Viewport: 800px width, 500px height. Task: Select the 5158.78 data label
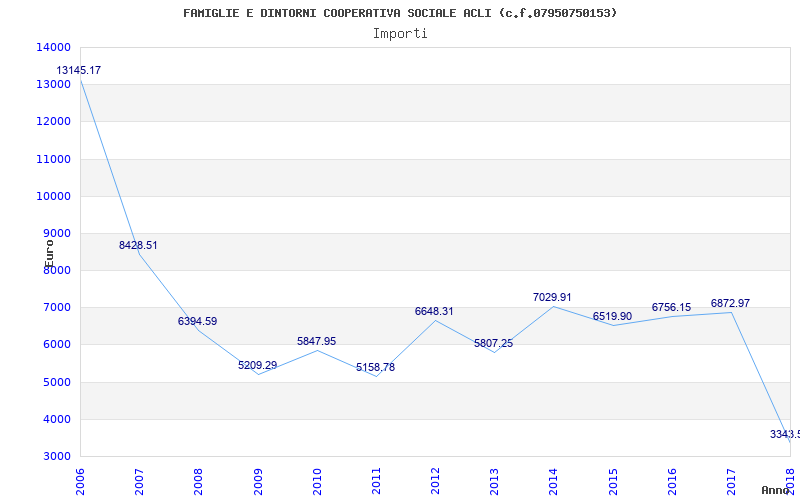tap(376, 367)
